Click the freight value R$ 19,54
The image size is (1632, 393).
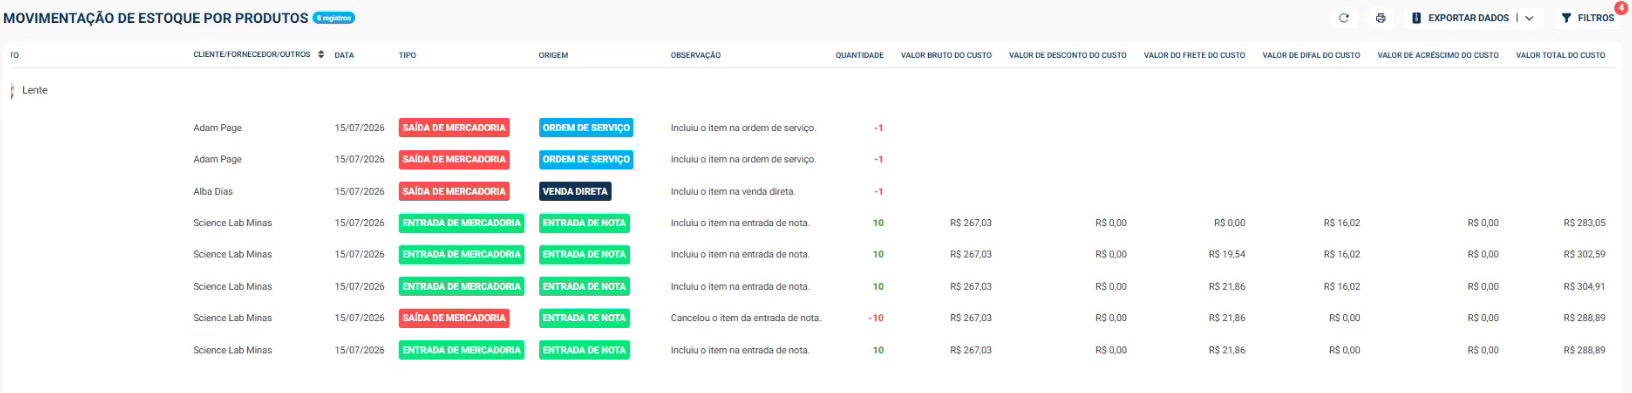coord(1226,254)
